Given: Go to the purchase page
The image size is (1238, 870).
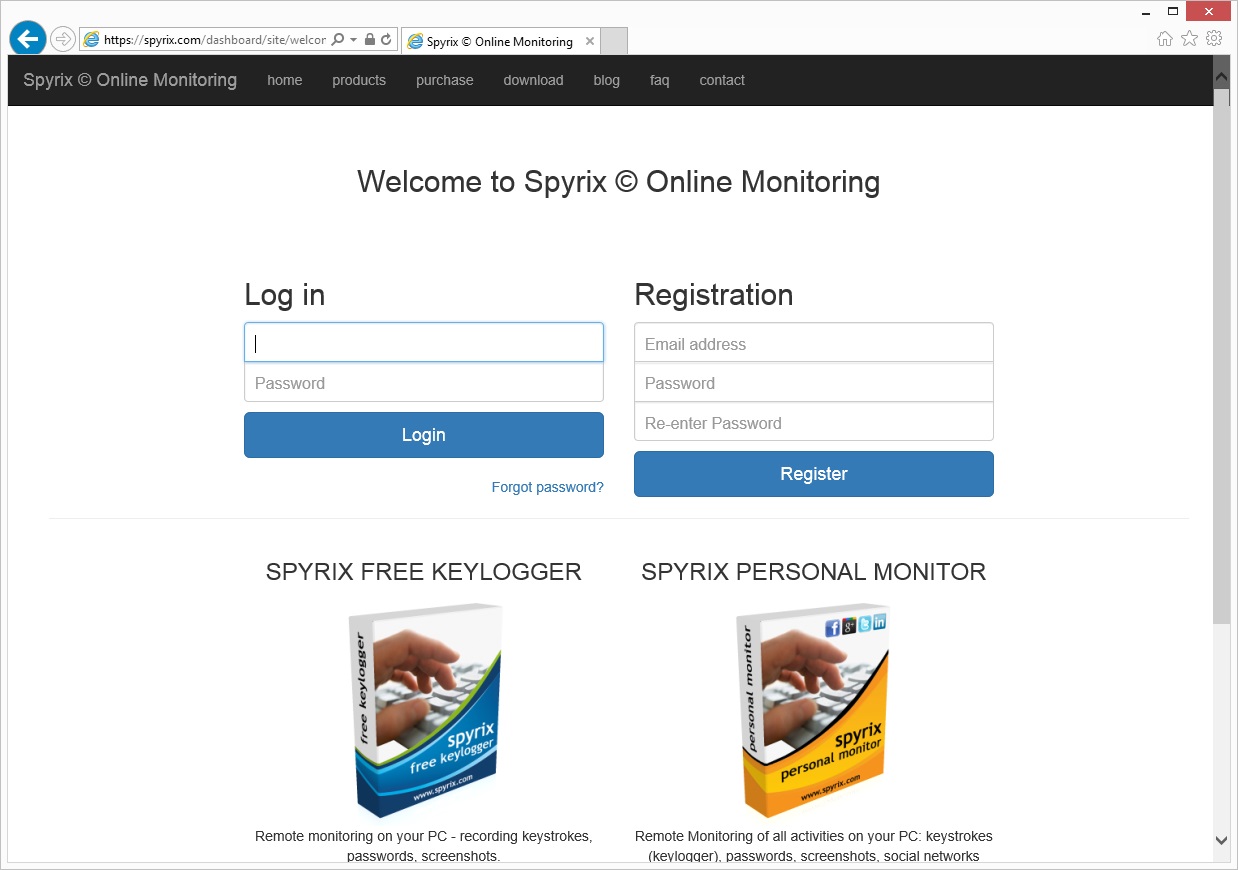Looking at the screenshot, I should (x=445, y=80).
